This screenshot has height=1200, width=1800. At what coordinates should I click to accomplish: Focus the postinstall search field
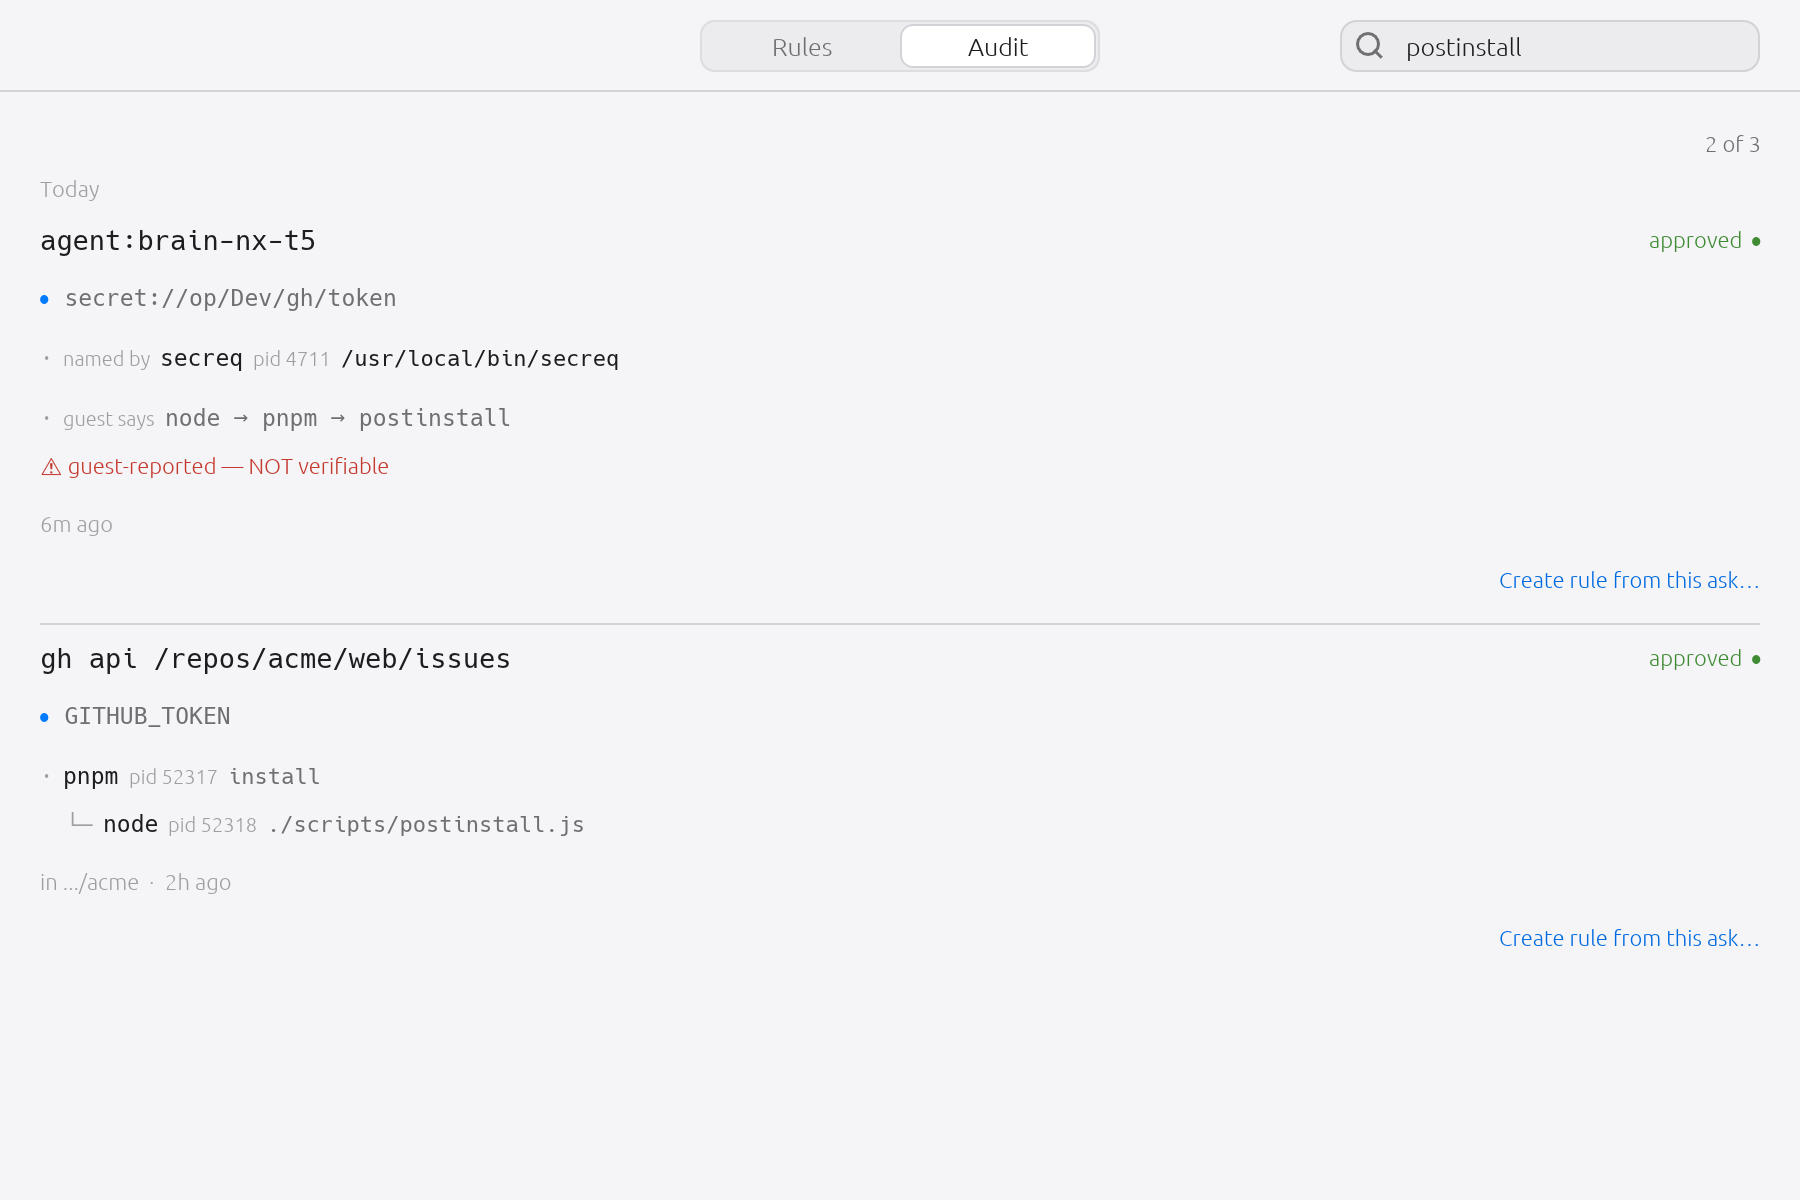1550,47
